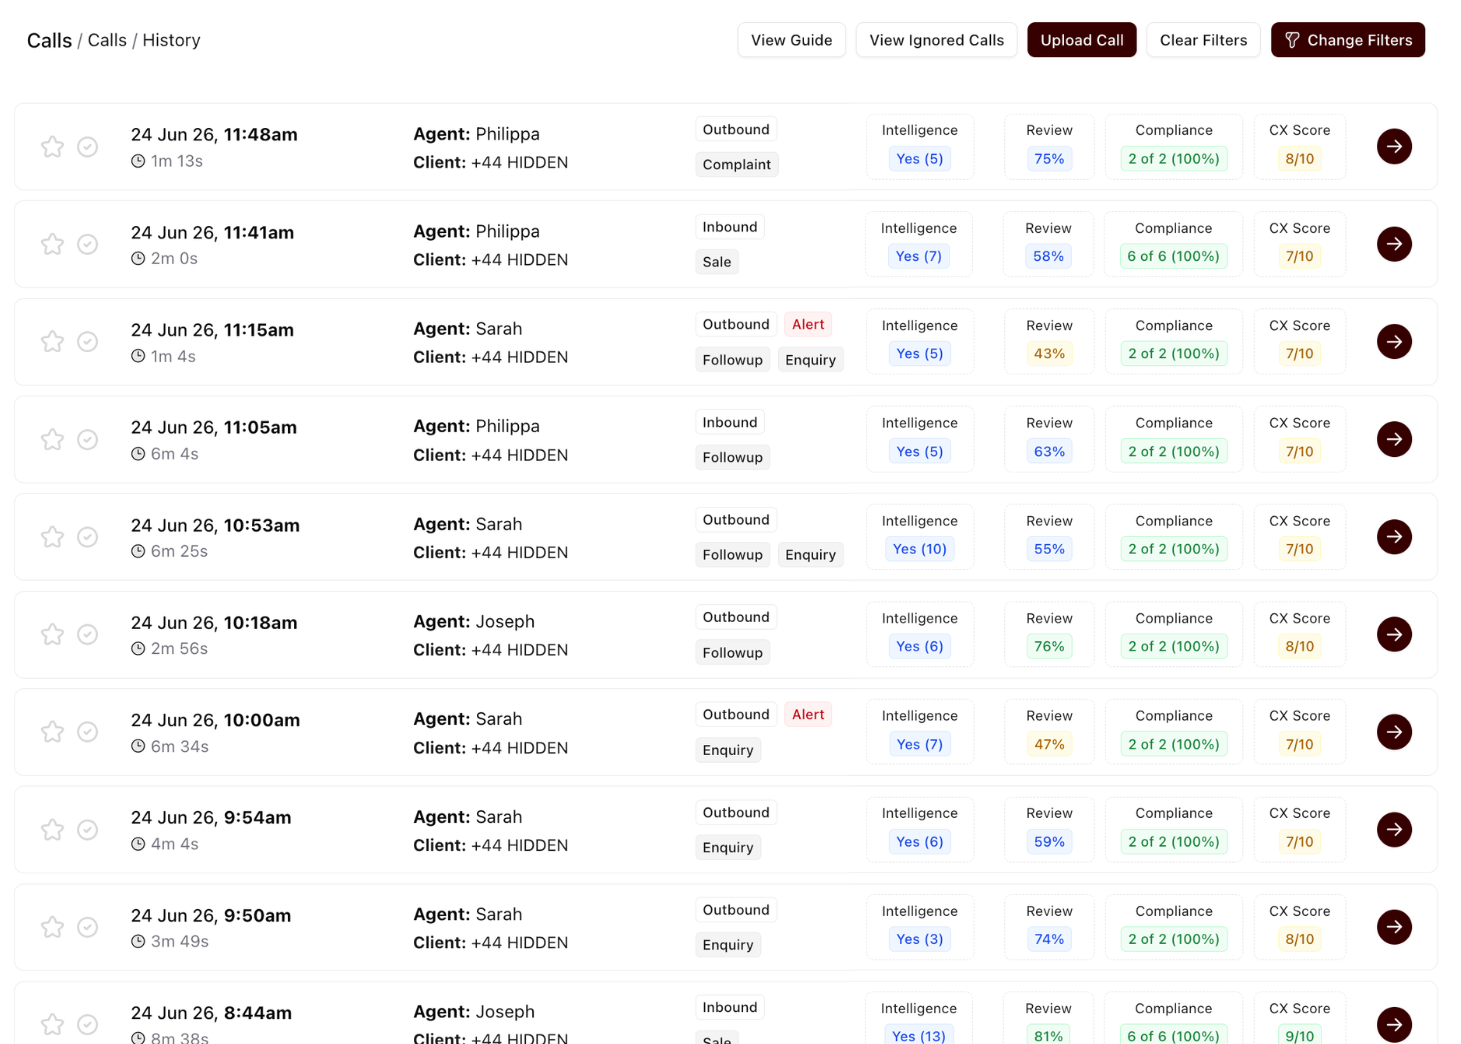Viewport: 1461px width, 1044px height.
Task: Open the 11:05am call with arrow button
Action: point(1394,439)
